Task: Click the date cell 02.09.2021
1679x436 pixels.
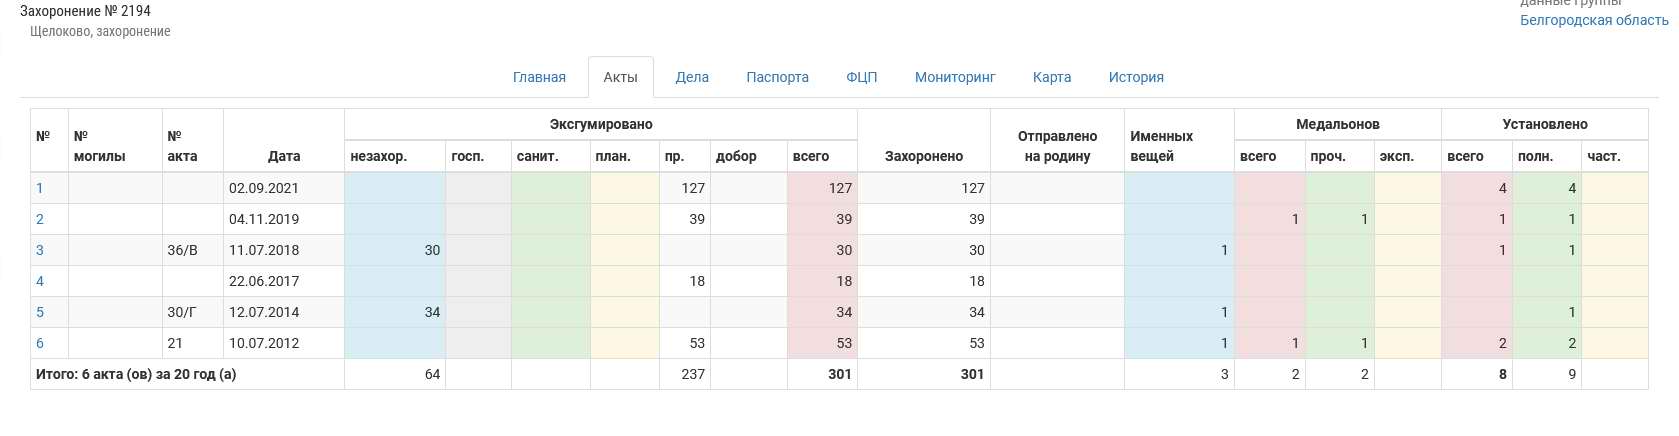Action: click(264, 188)
